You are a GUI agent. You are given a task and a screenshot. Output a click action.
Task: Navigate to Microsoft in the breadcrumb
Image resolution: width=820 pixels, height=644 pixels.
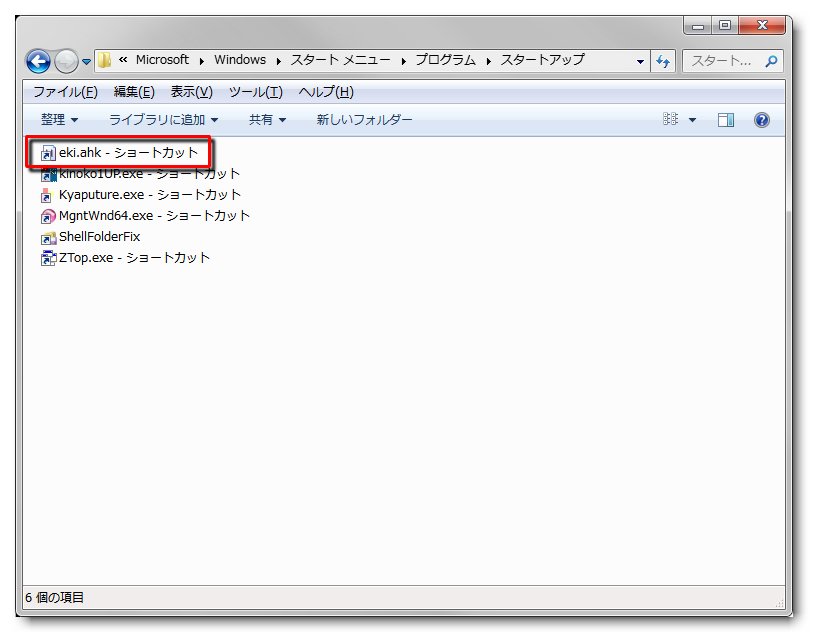(162, 60)
